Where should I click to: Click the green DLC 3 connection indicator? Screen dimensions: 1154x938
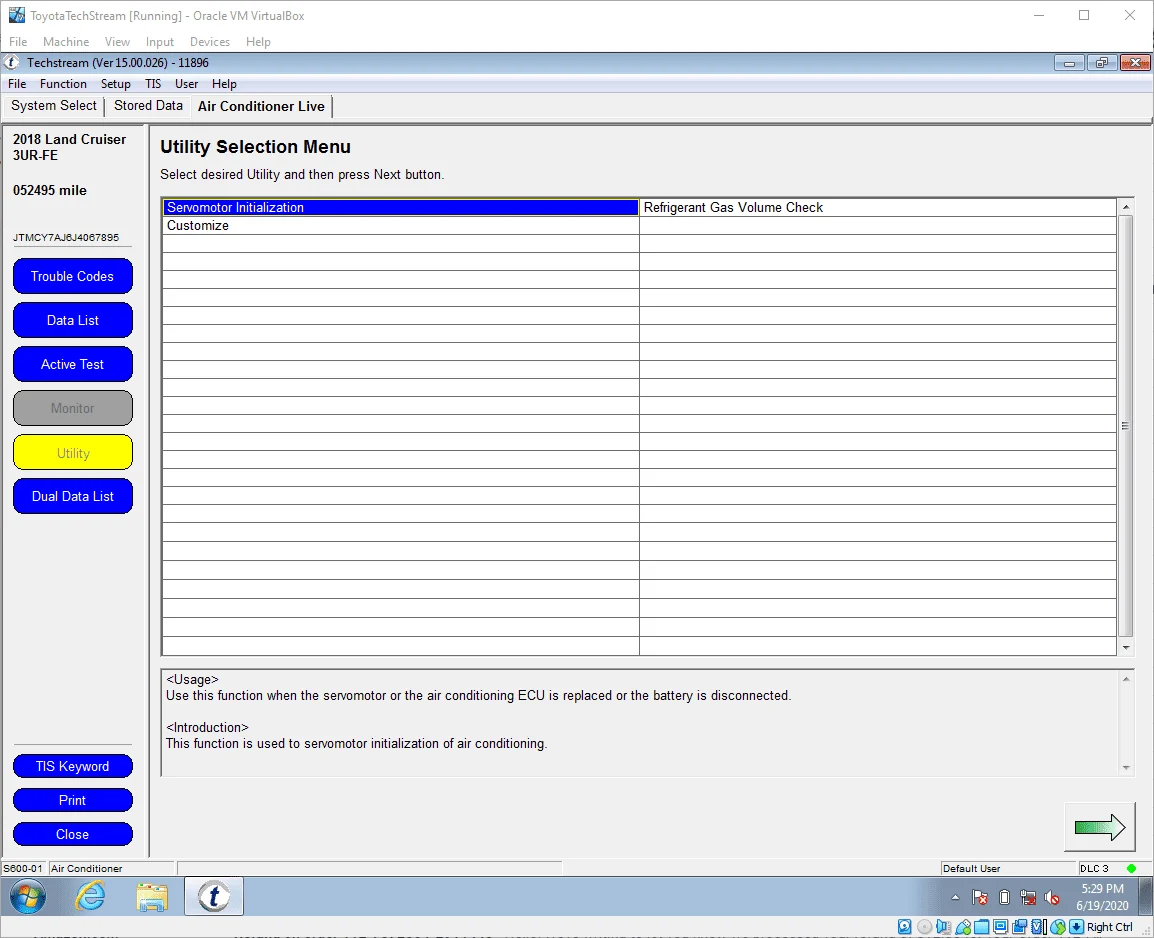pyautogui.click(x=1131, y=869)
